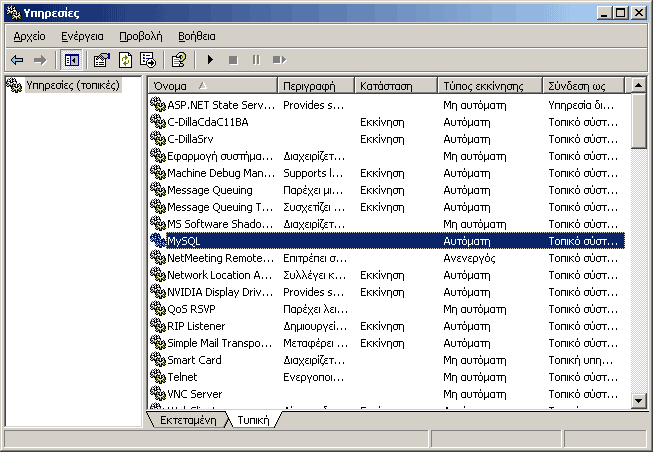Image resolution: width=653 pixels, height=452 pixels.
Task: Start the service with the play icon
Action: [x=210, y=60]
